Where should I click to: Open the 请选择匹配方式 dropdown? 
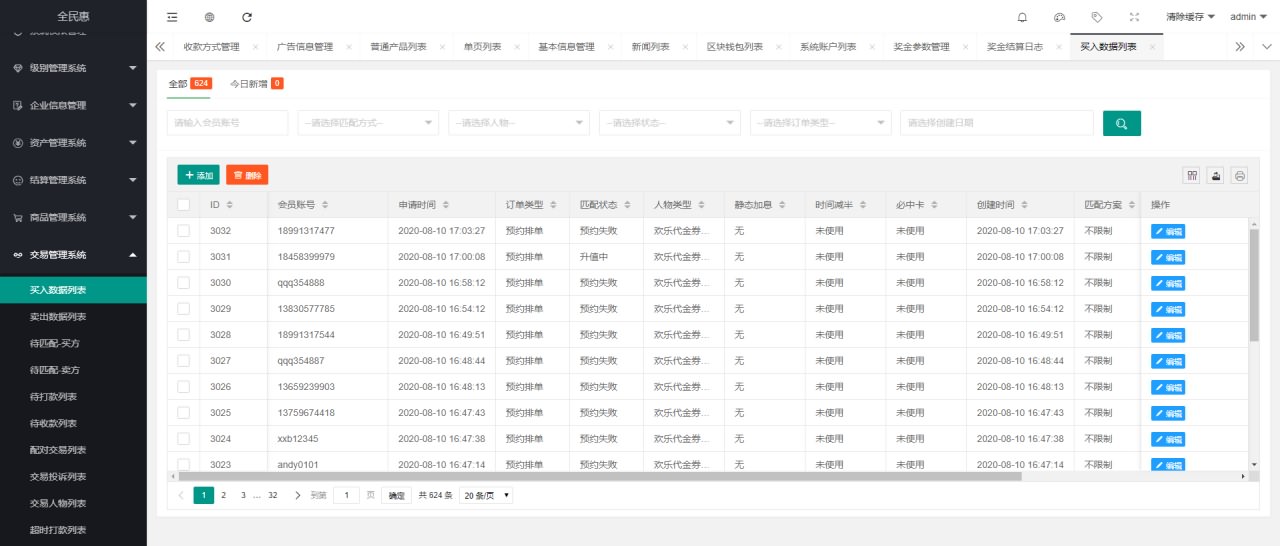coord(368,123)
